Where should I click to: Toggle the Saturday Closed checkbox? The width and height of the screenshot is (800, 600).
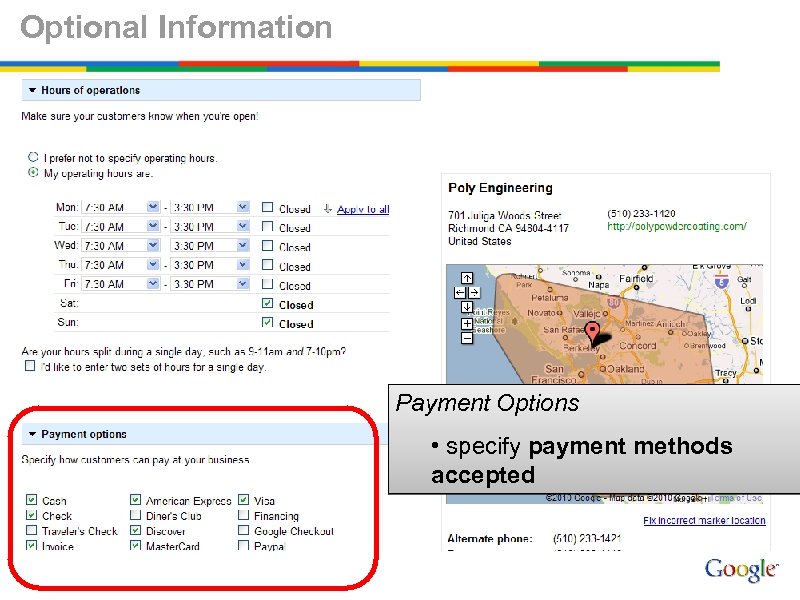pos(266,304)
